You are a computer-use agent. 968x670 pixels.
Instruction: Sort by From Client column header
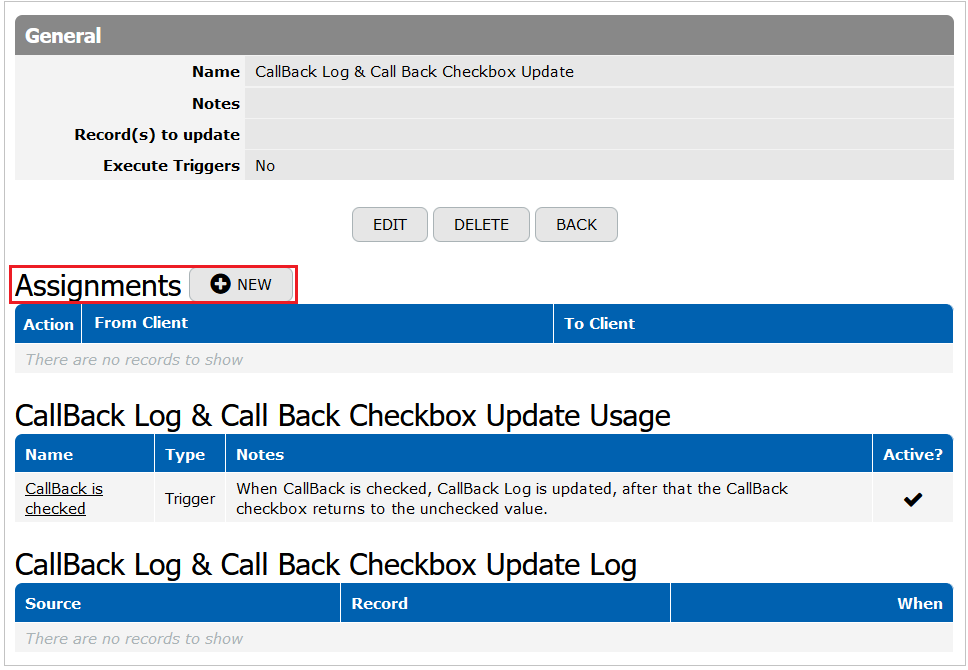pyautogui.click(x=141, y=323)
